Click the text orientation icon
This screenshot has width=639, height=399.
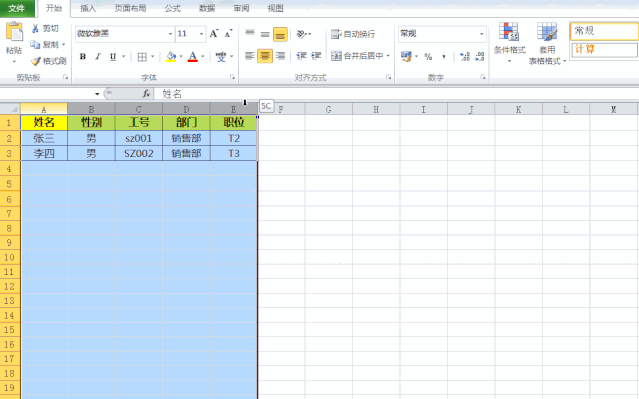pos(302,34)
